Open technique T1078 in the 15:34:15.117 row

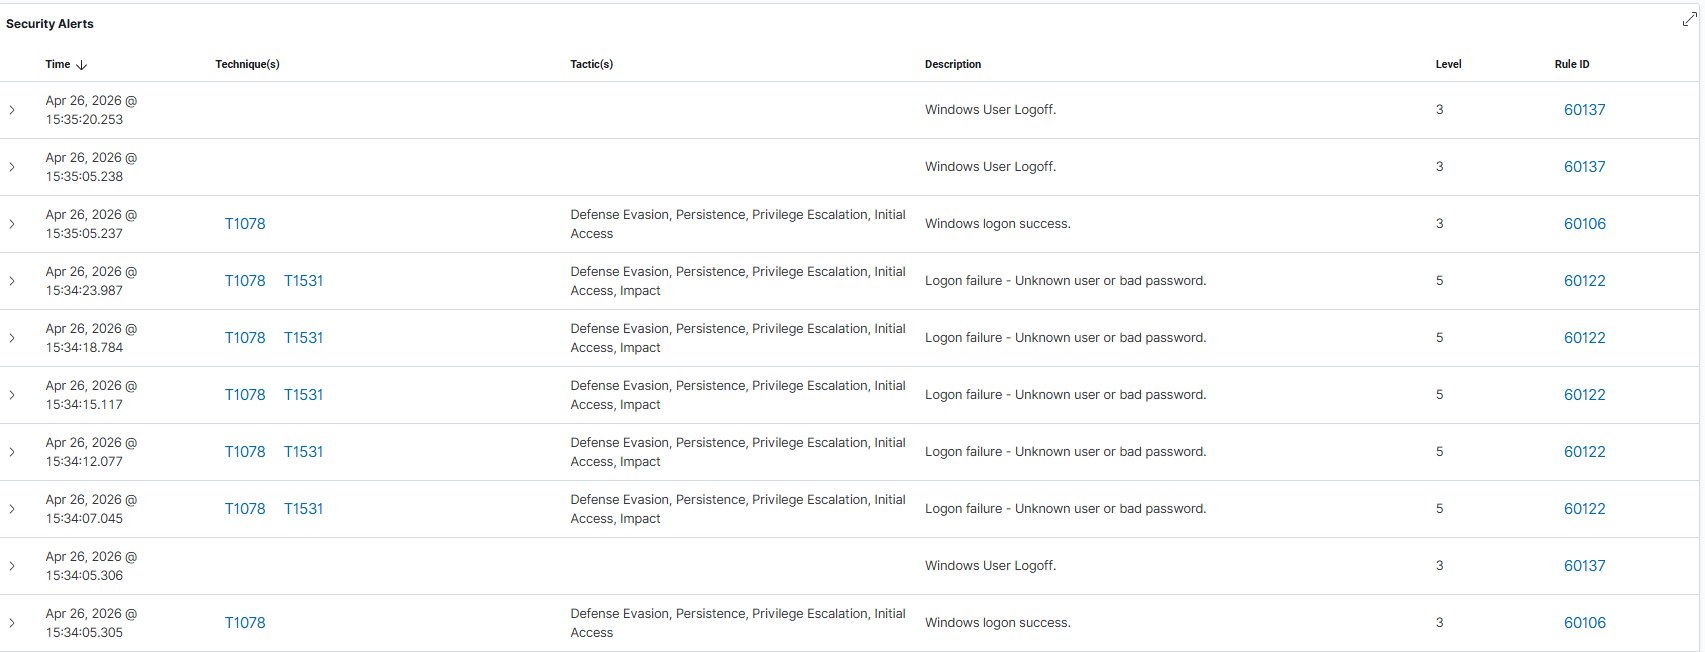pyautogui.click(x=245, y=395)
